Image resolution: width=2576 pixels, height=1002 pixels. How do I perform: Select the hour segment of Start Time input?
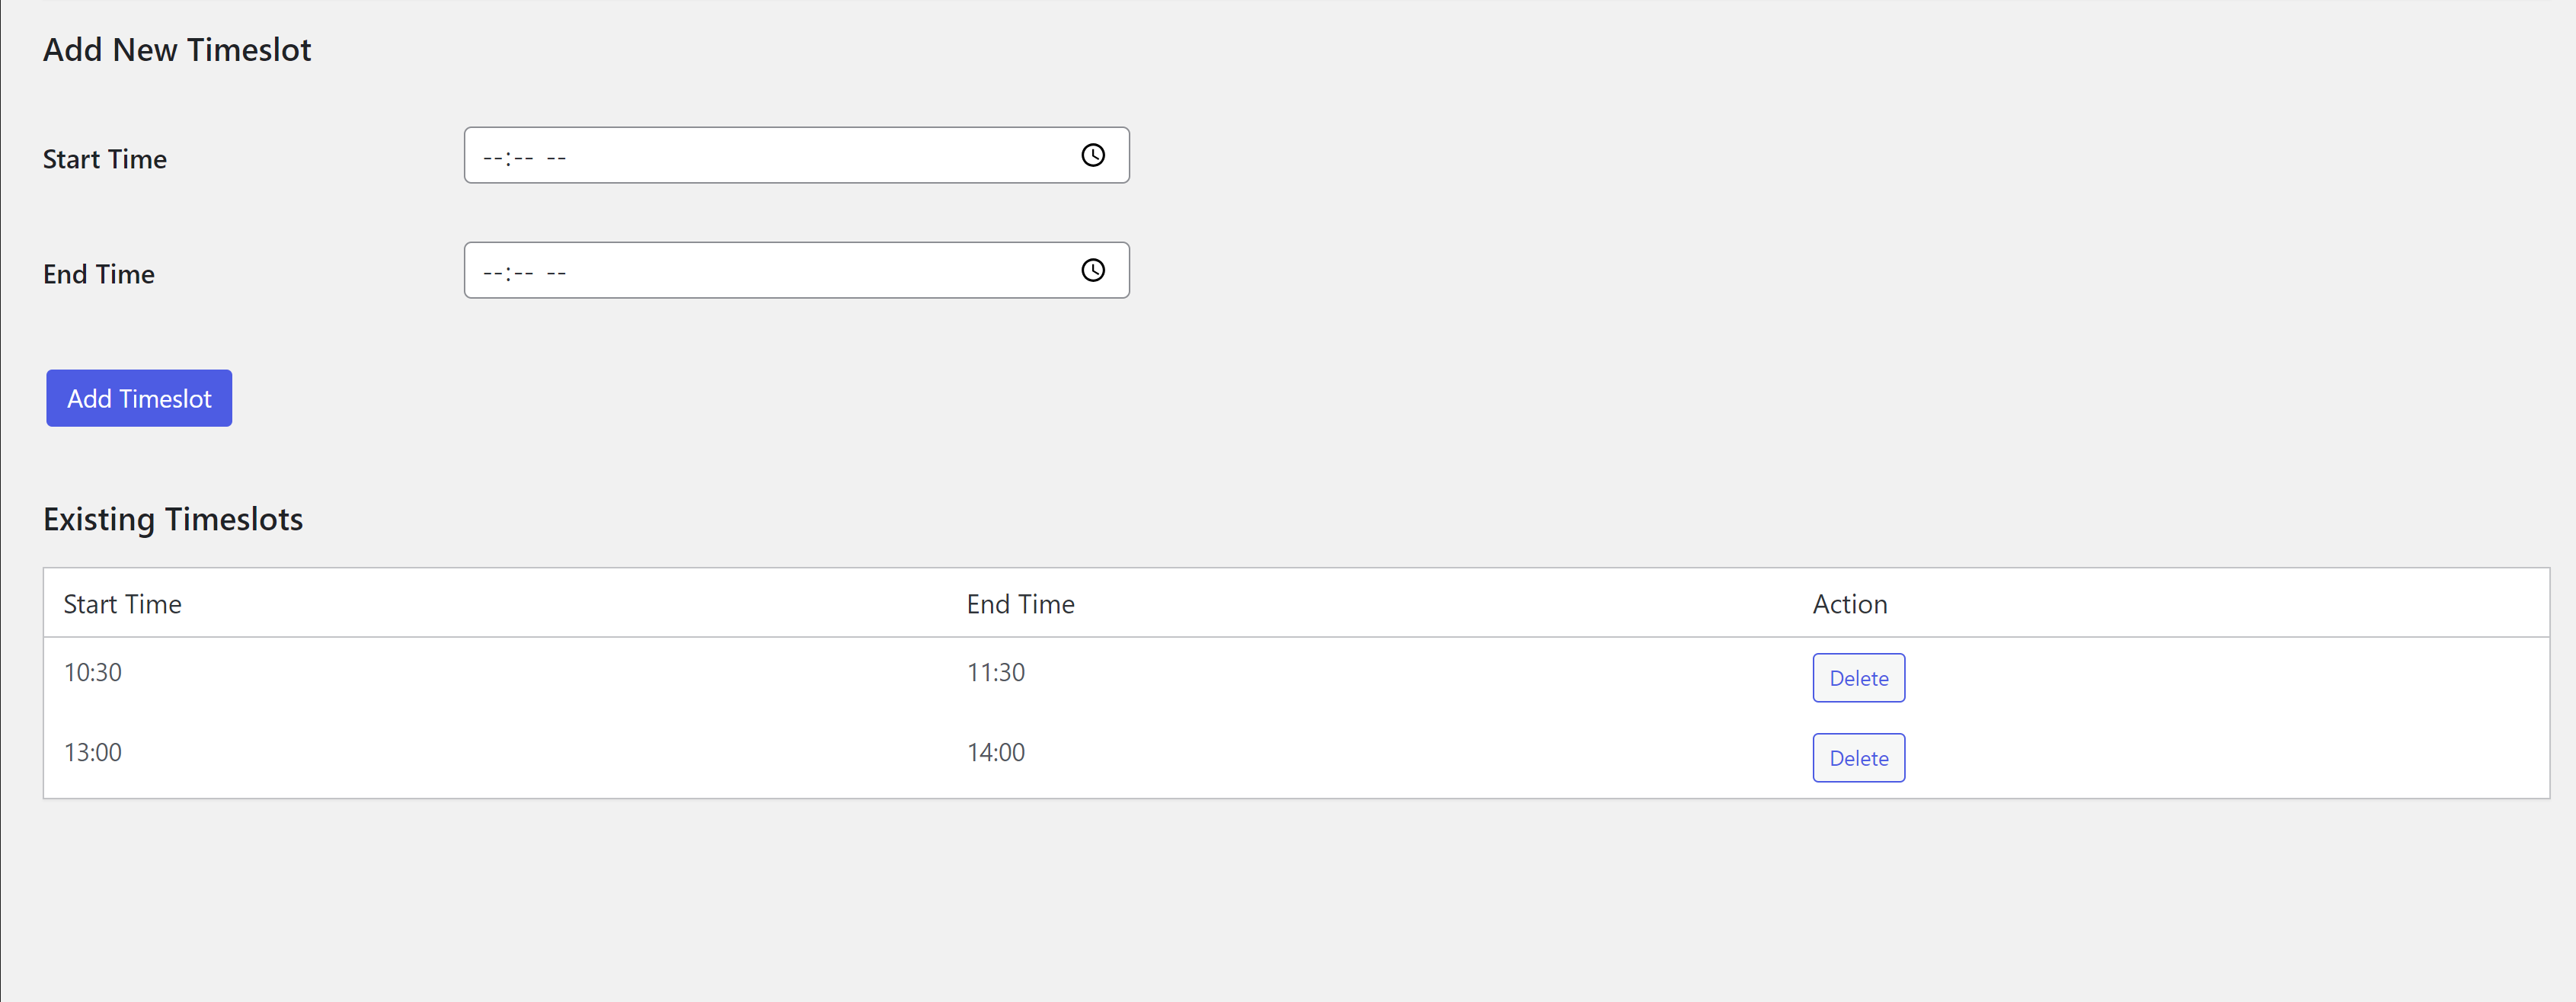(x=493, y=157)
